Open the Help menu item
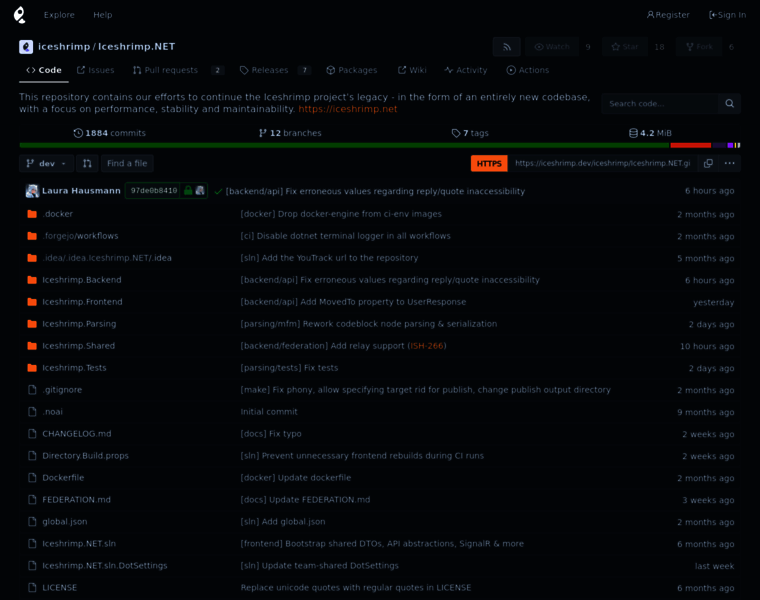This screenshot has width=760, height=600. click(x=103, y=15)
